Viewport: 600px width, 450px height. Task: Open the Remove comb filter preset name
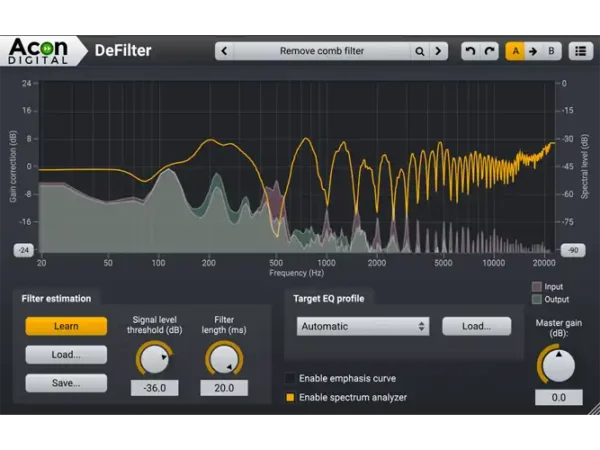tap(322, 51)
